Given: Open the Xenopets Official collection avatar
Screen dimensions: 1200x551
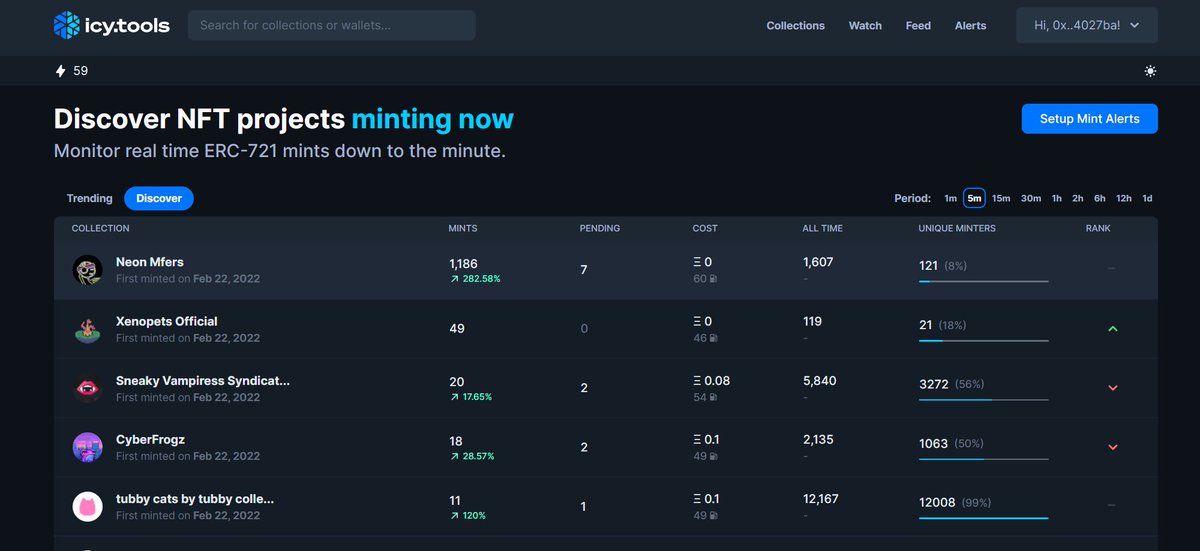Looking at the screenshot, I should (x=88, y=329).
